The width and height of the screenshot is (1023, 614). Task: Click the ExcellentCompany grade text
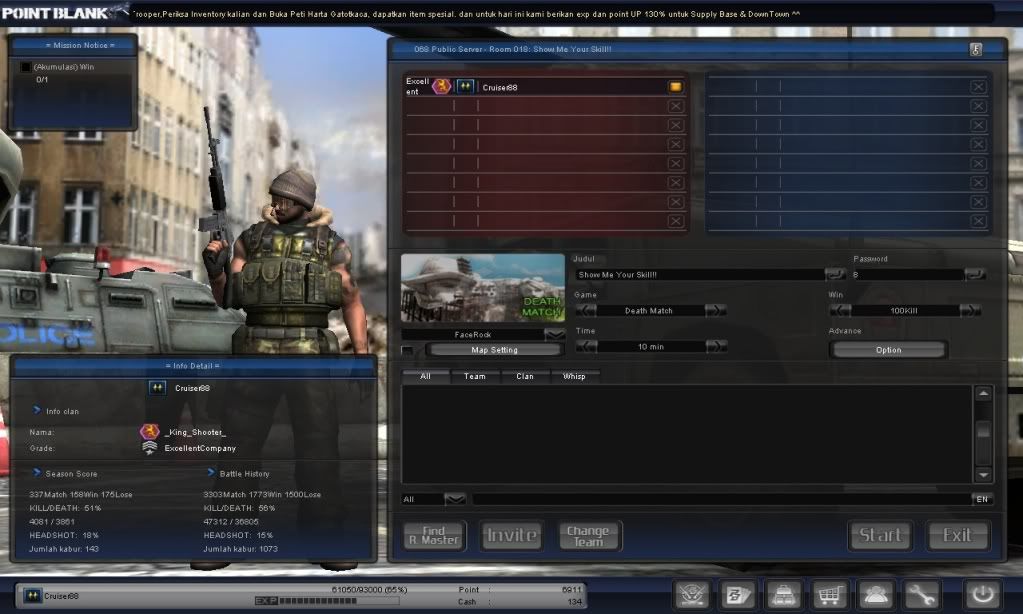(x=200, y=448)
